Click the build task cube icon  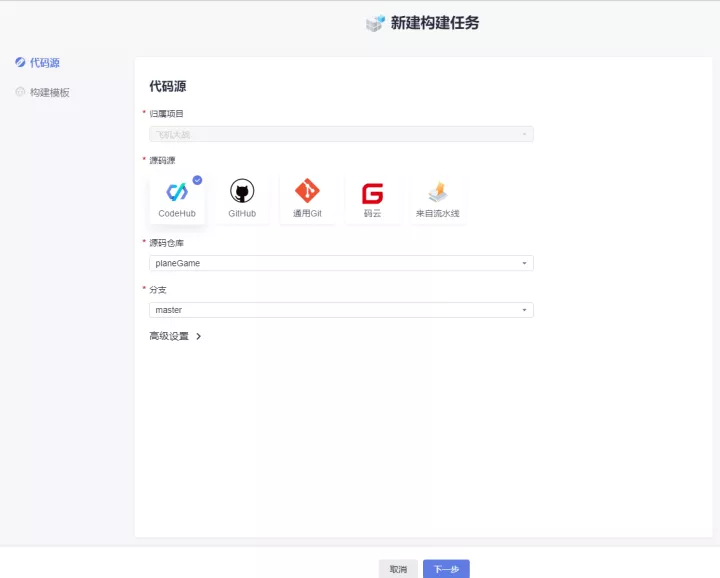375,23
